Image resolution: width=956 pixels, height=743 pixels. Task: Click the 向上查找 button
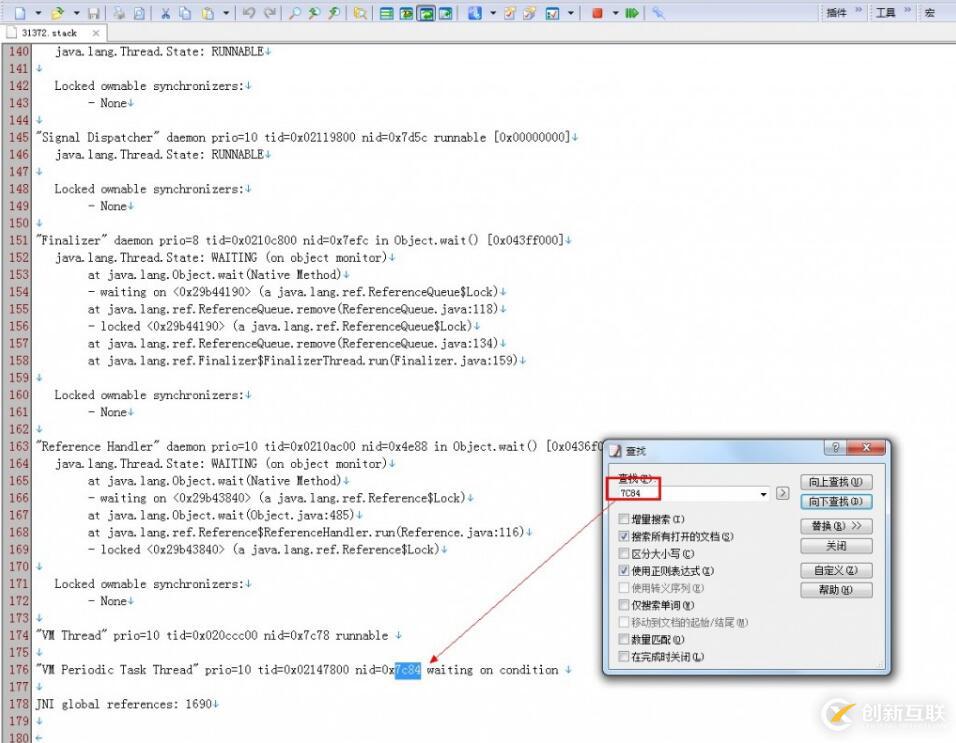836,482
